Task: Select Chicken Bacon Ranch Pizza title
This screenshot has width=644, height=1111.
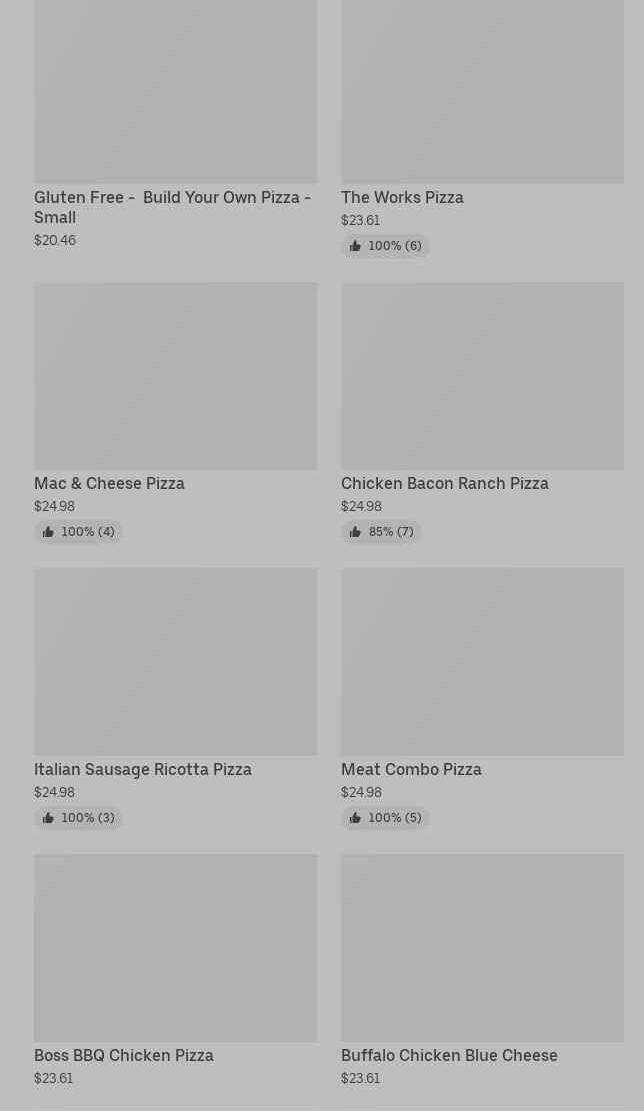Action: pyautogui.click(x=445, y=483)
